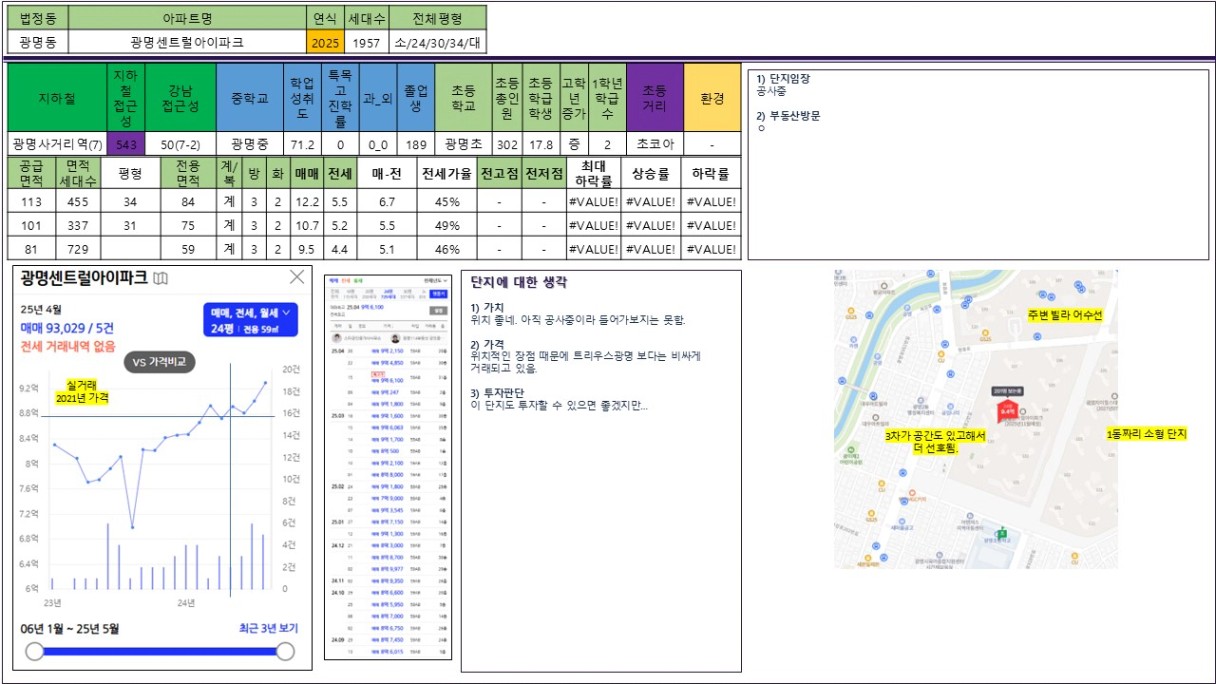Select the 세대수 header cell in the top table
The height and width of the screenshot is (684, 1216).
365,18
